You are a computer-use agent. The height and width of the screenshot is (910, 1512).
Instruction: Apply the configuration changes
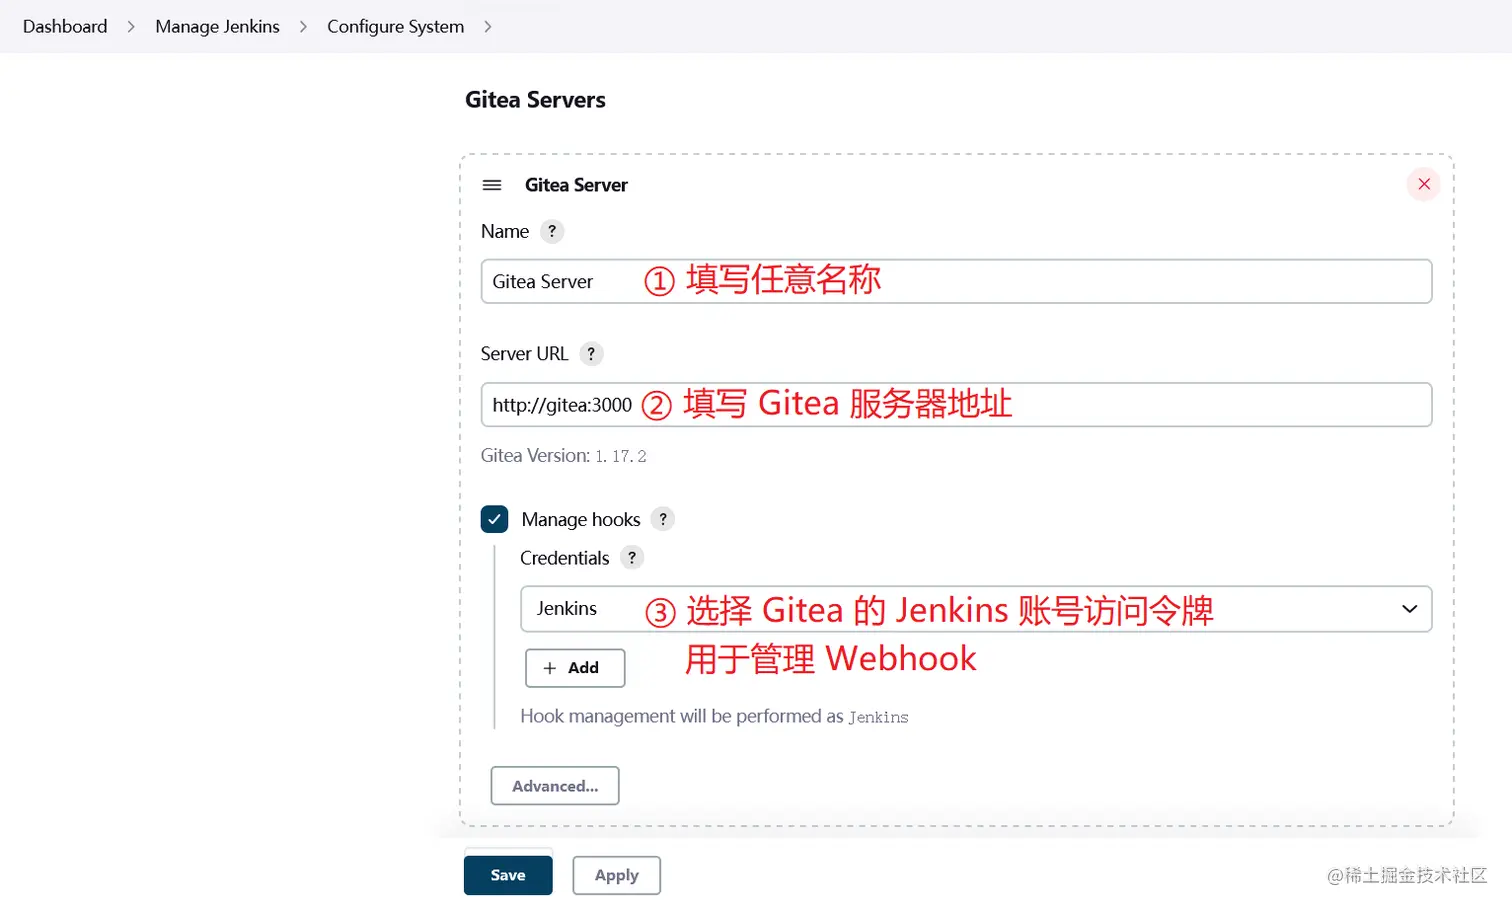pos(617,875)
